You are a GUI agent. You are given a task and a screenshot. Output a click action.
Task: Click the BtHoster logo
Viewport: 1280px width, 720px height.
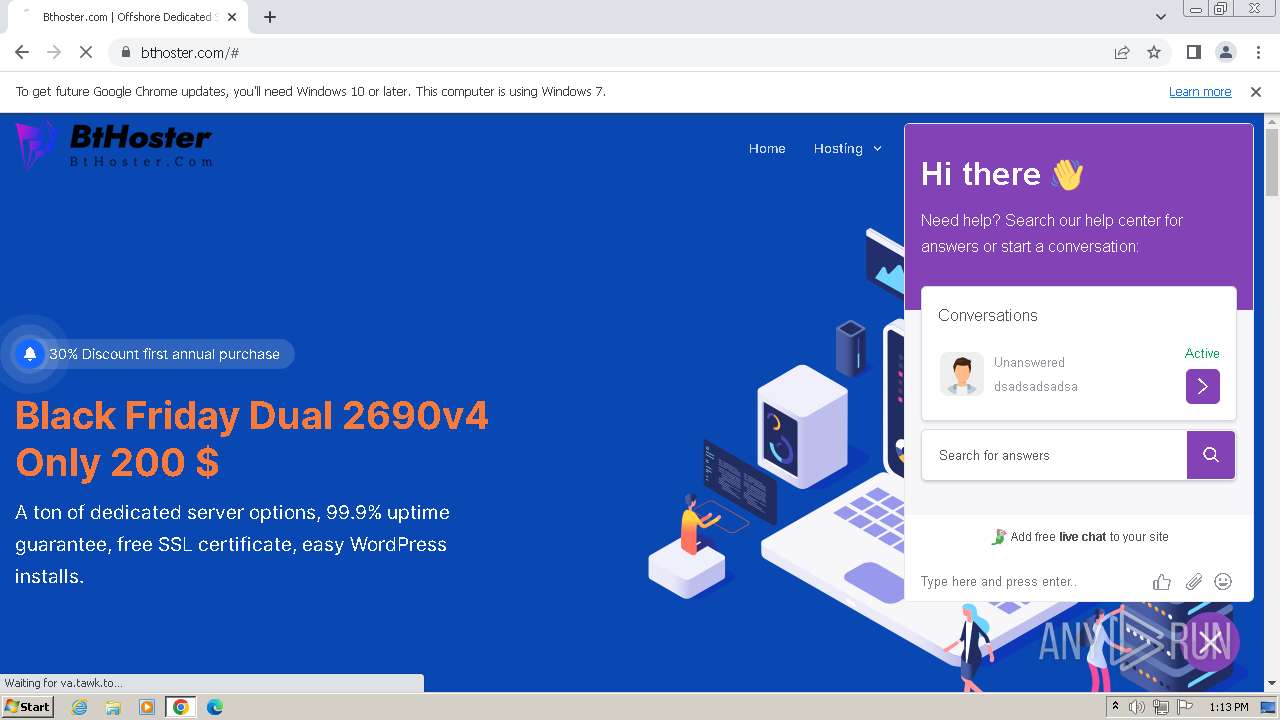[x=114, y=145]
